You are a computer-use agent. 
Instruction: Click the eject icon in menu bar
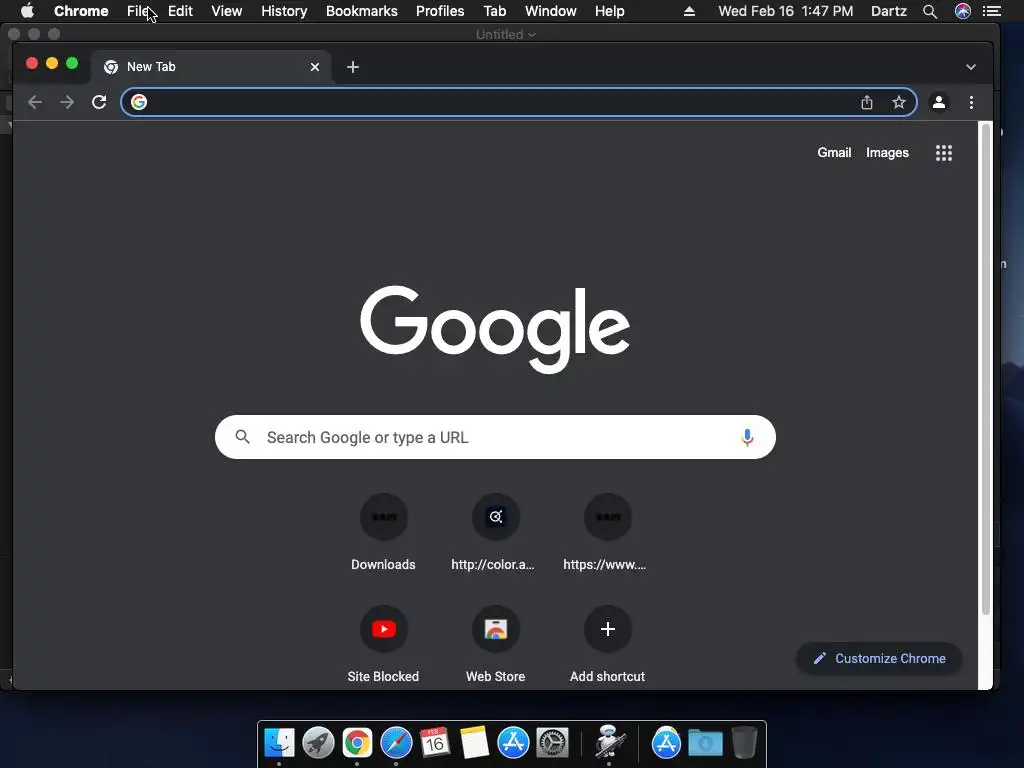pos(689,11)
